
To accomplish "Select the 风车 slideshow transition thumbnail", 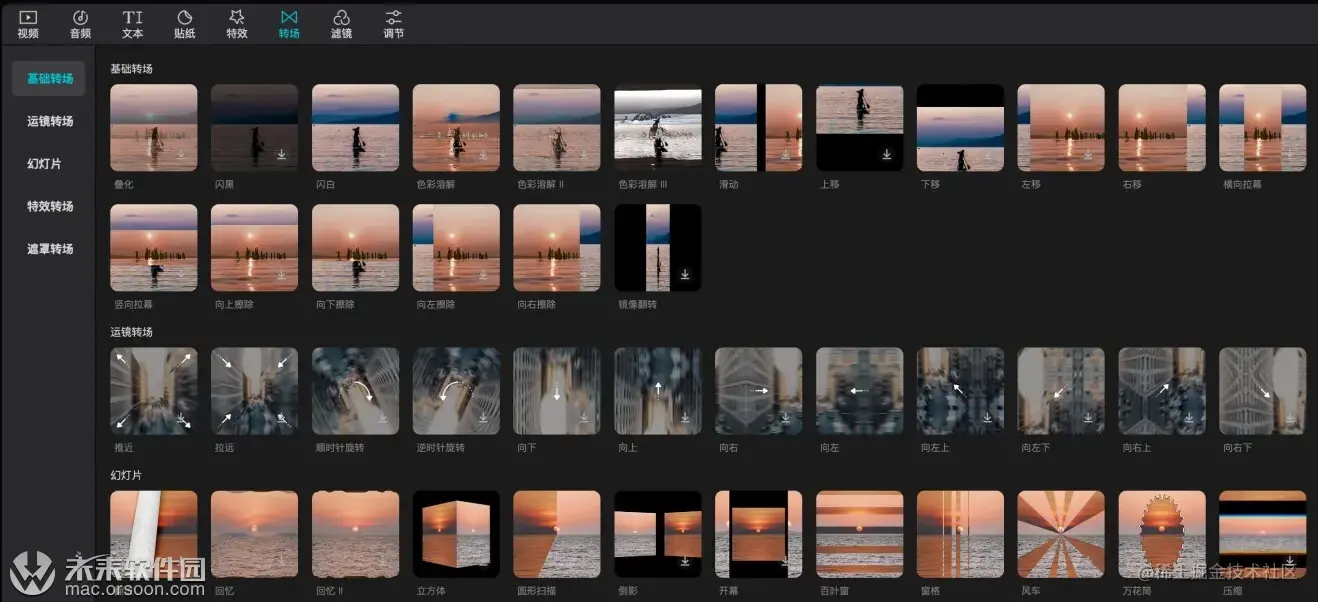I will (1060, 534).
